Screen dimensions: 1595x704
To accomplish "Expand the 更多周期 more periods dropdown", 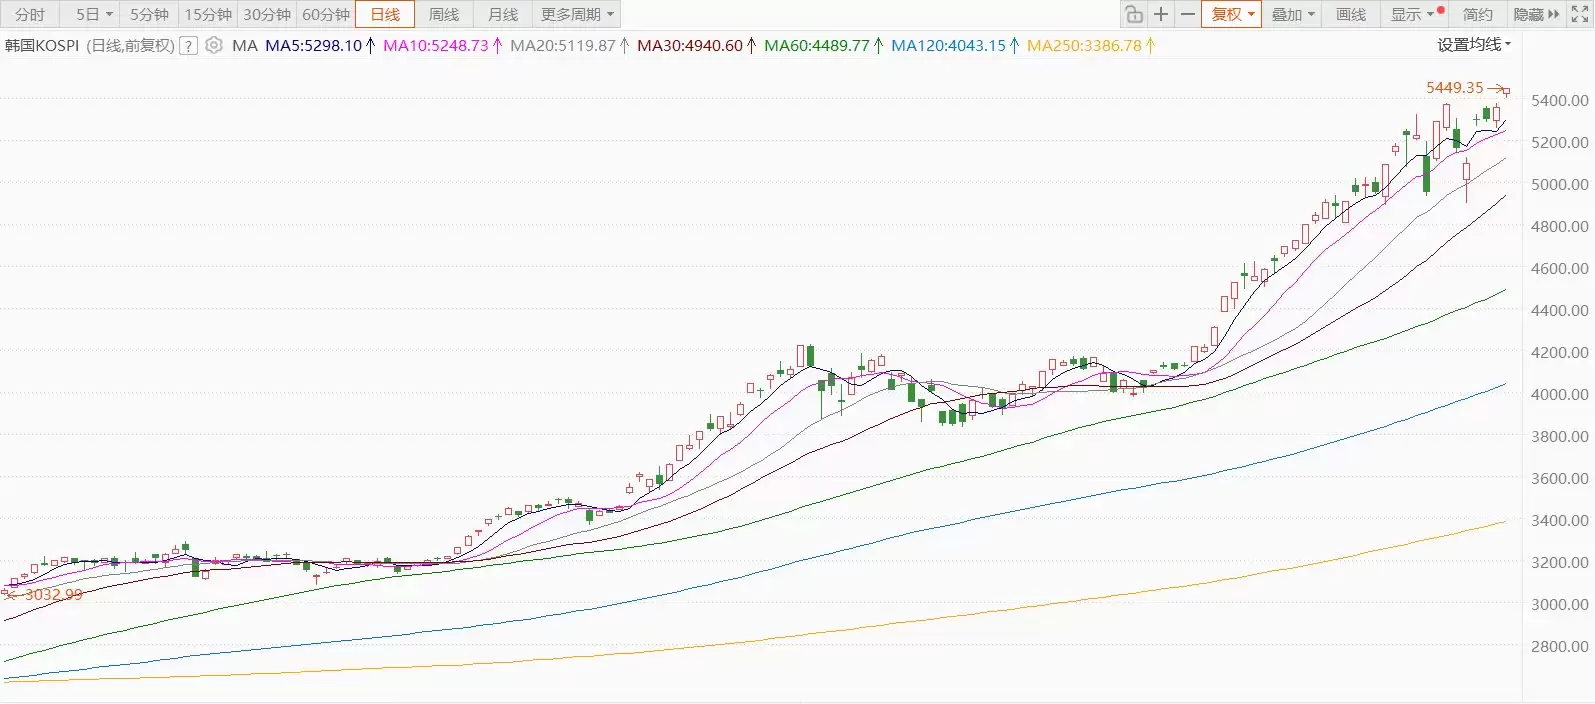I will (577, 14).
